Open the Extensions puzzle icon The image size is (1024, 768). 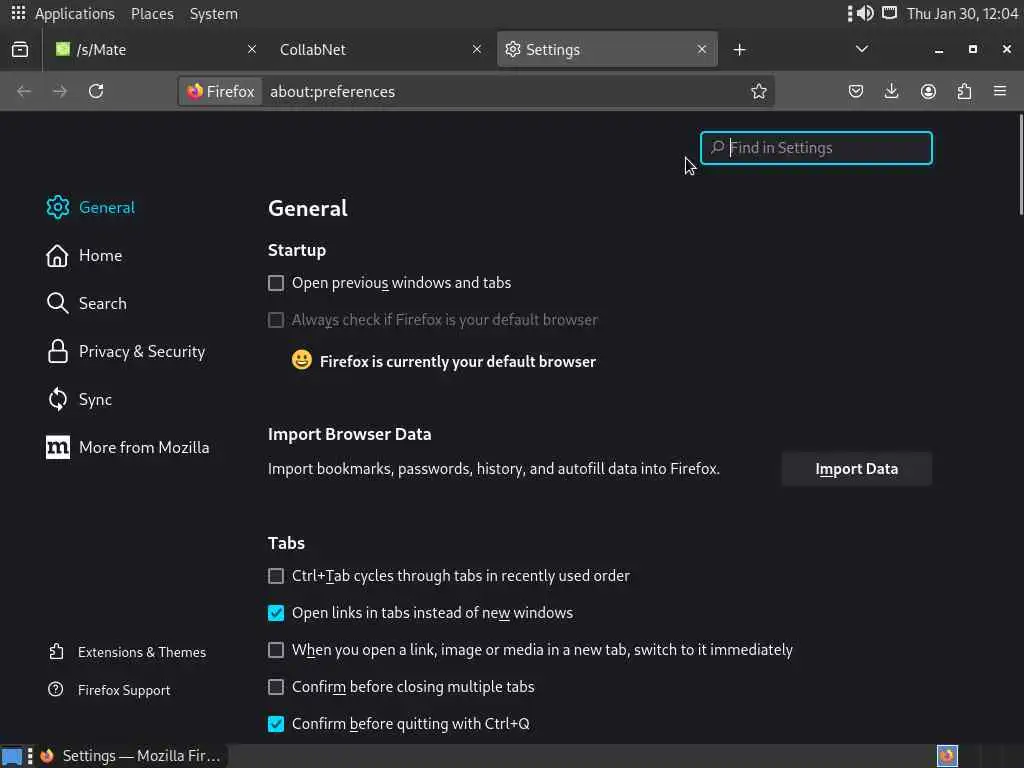[964, 91]
